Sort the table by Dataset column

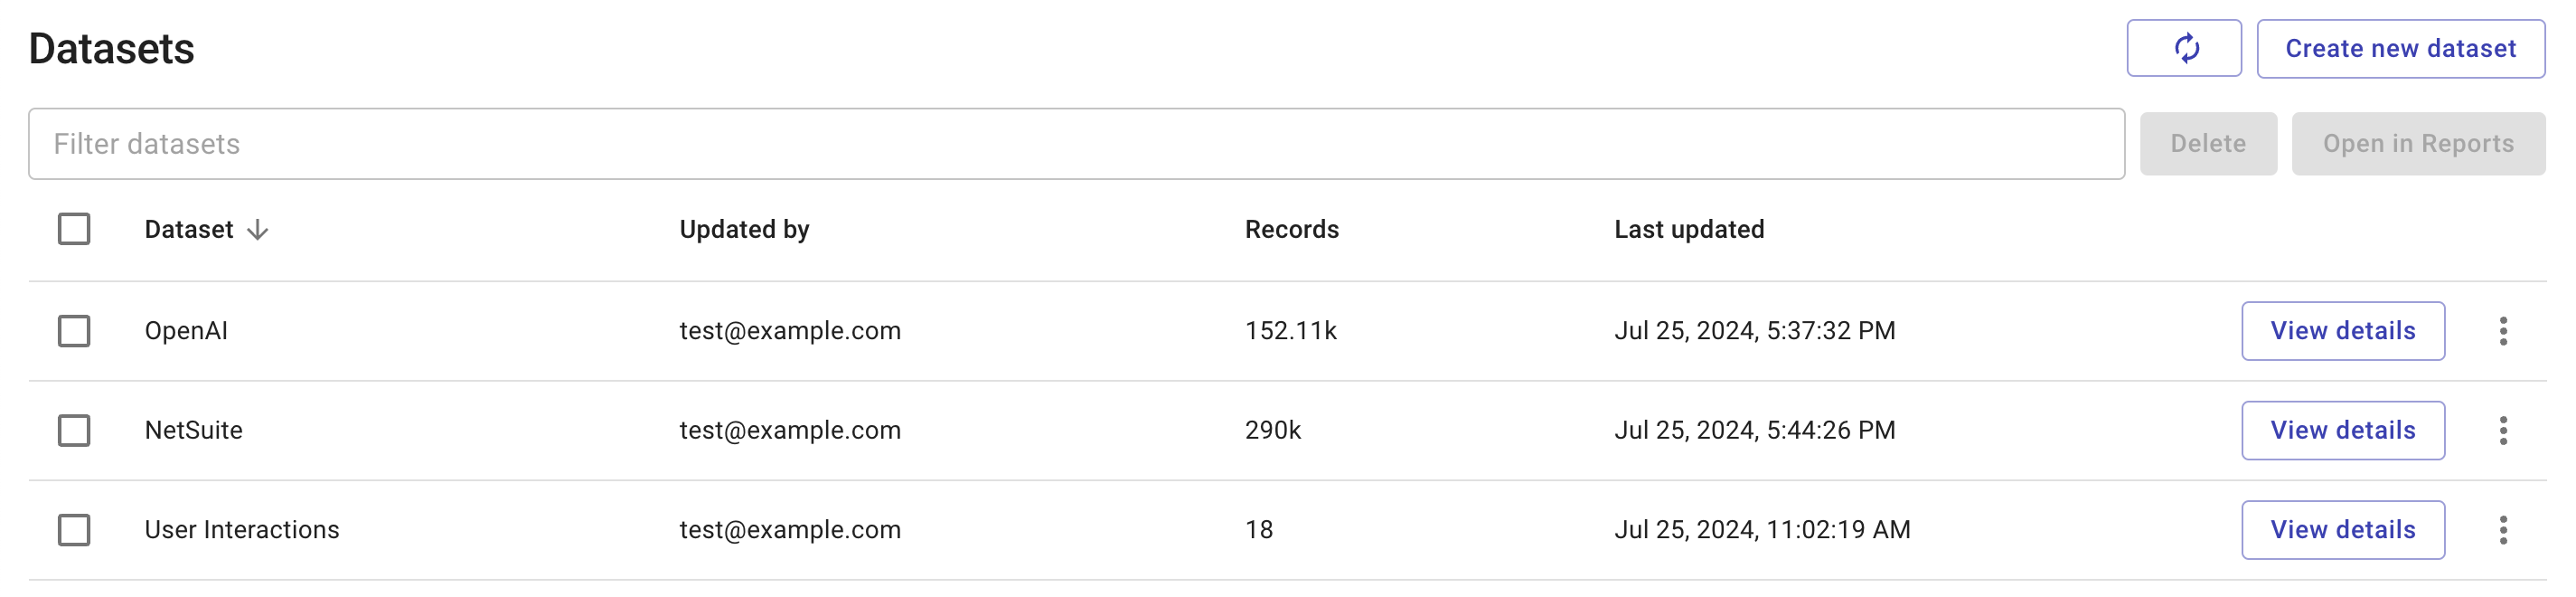click(189, 229)
